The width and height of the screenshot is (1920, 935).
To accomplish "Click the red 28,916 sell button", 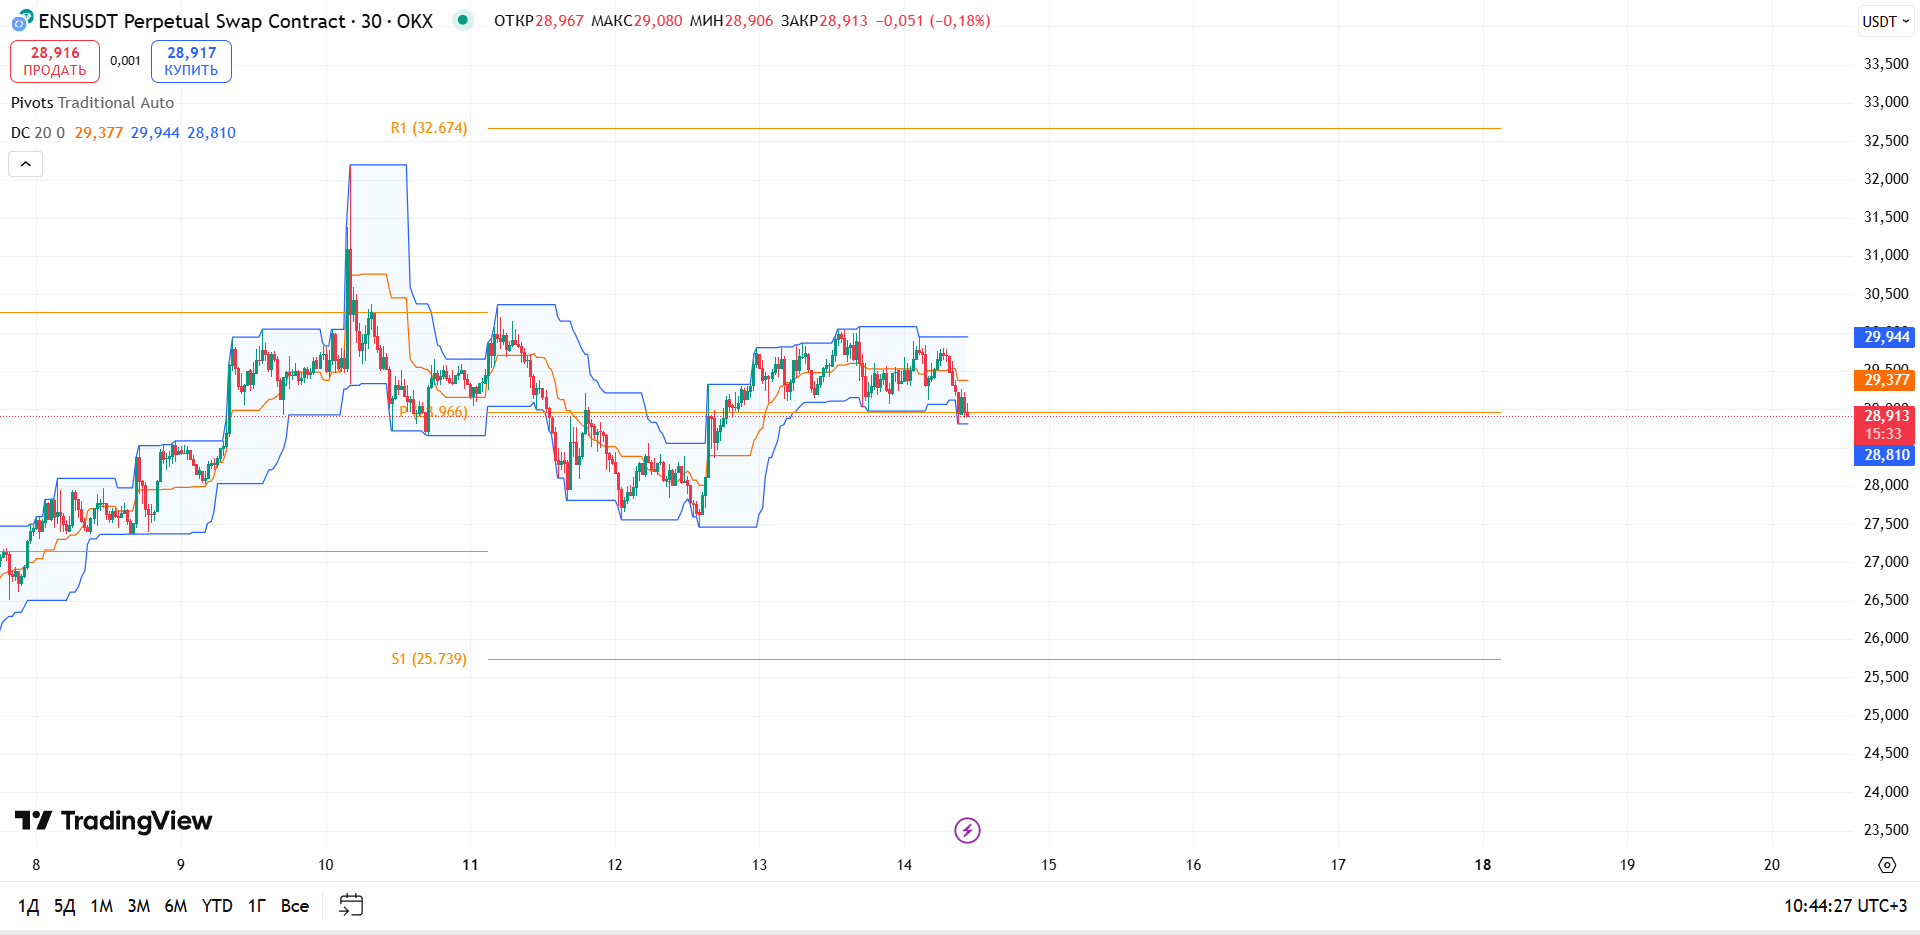I will pos(55,61).
